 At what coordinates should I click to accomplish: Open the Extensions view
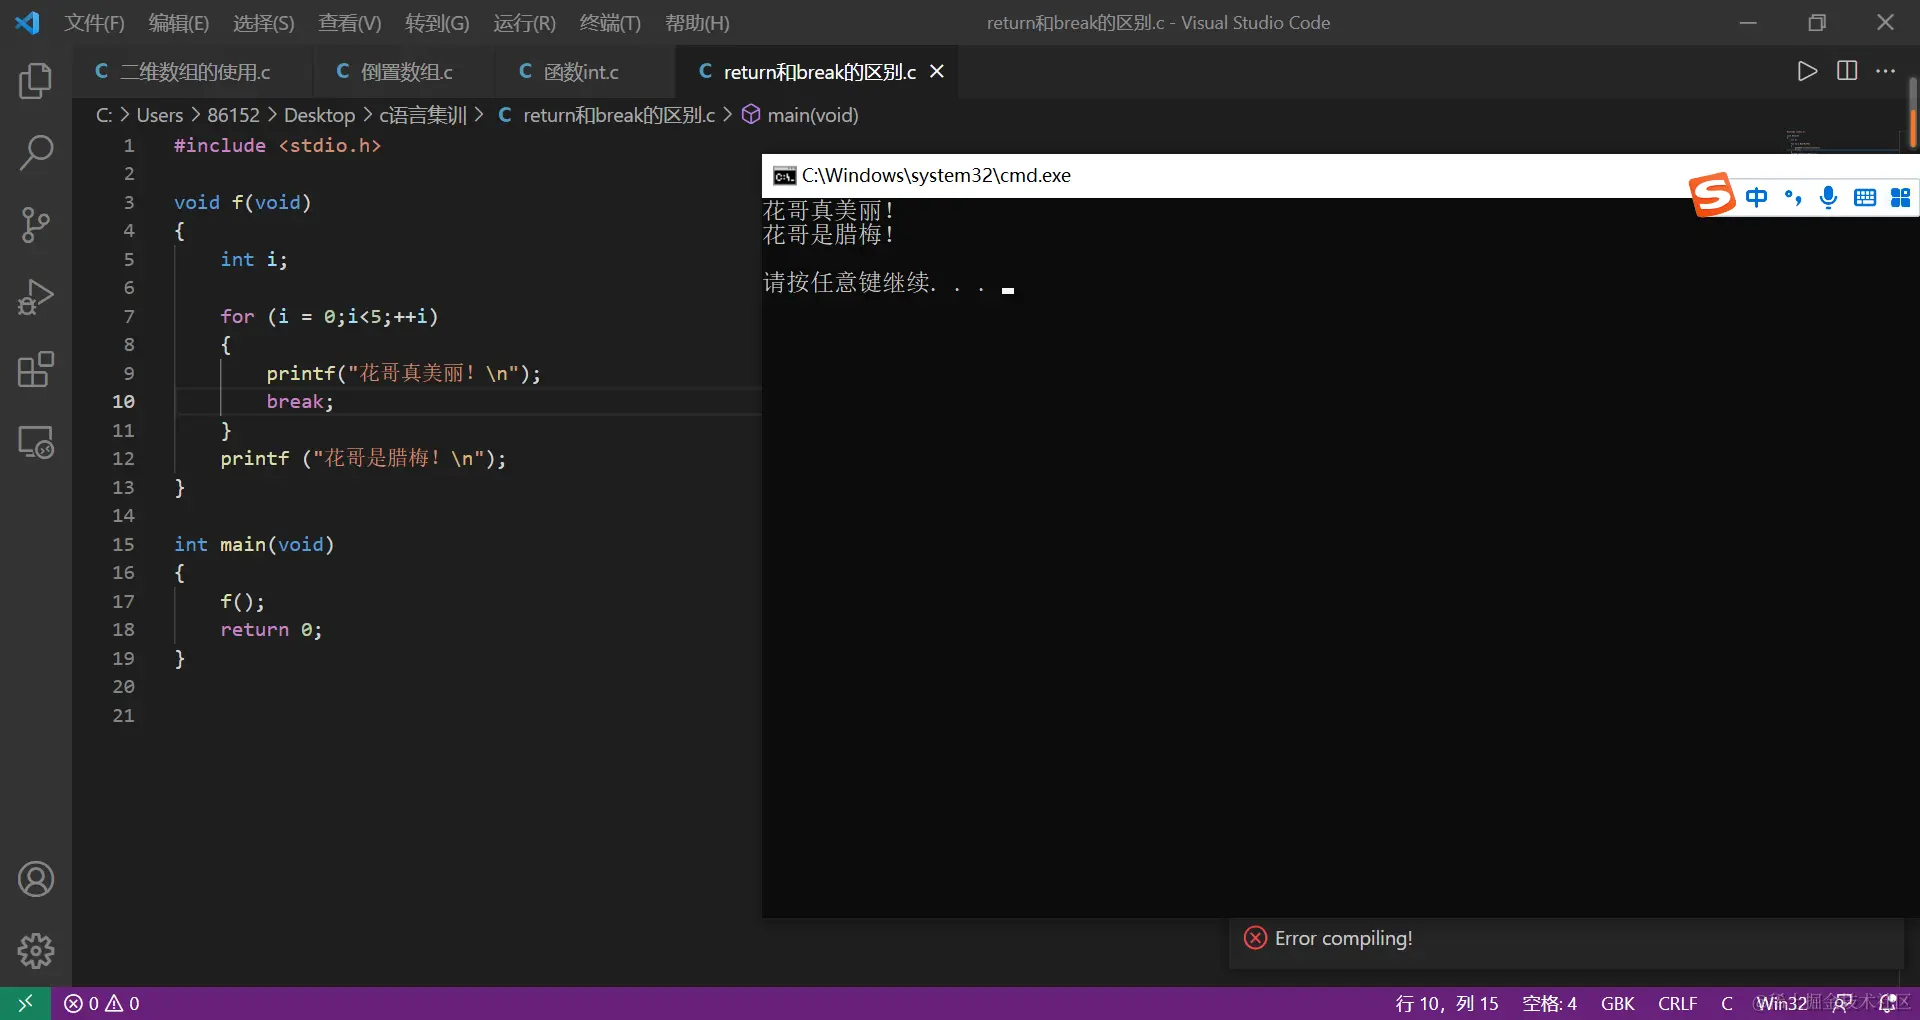36,369
